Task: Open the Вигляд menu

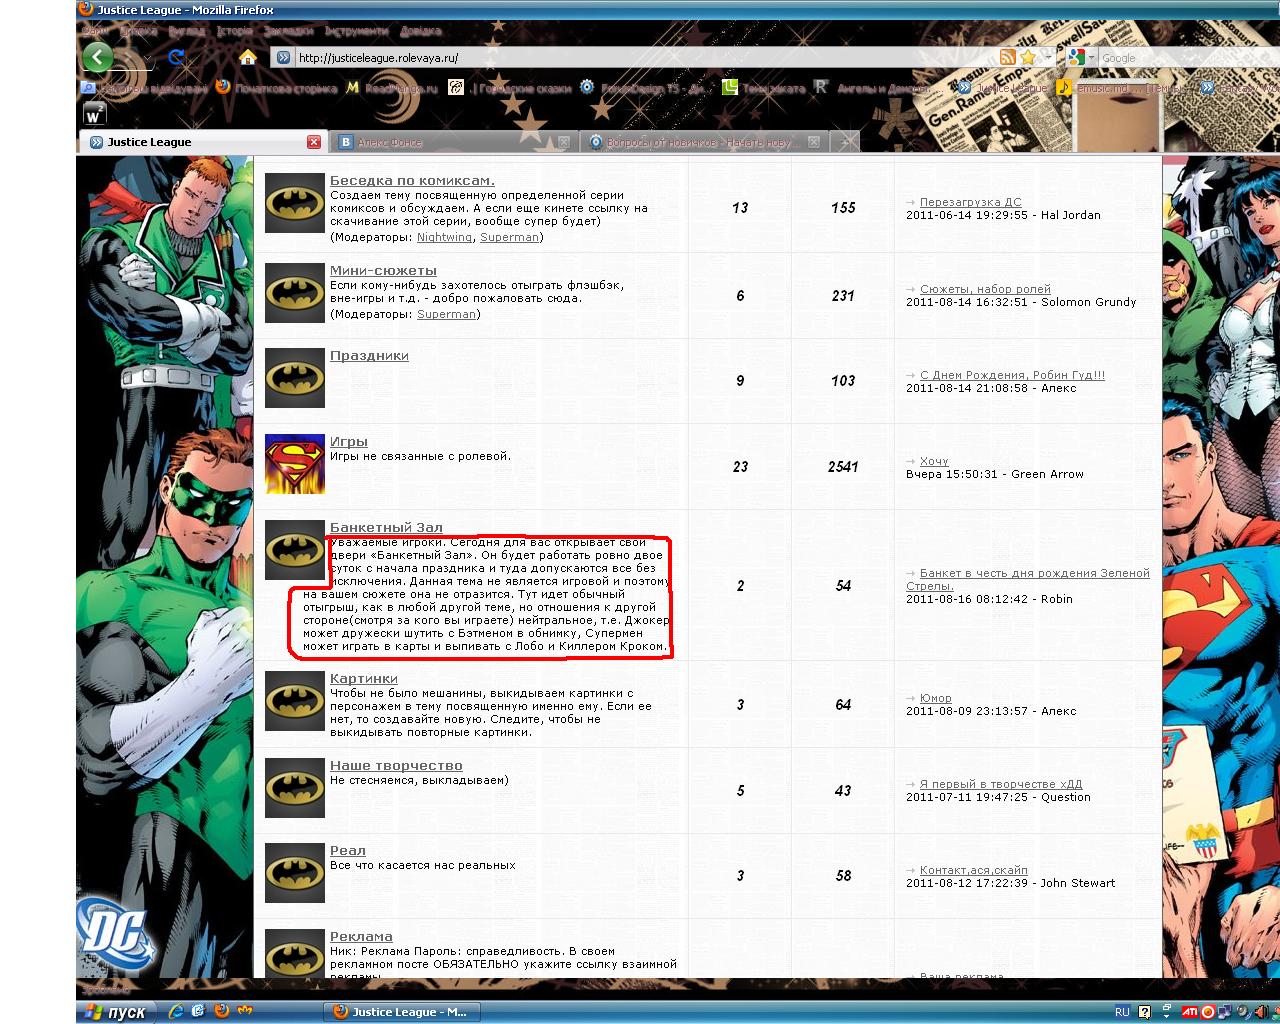Action: pyautogui.click(x=186, y=31)
